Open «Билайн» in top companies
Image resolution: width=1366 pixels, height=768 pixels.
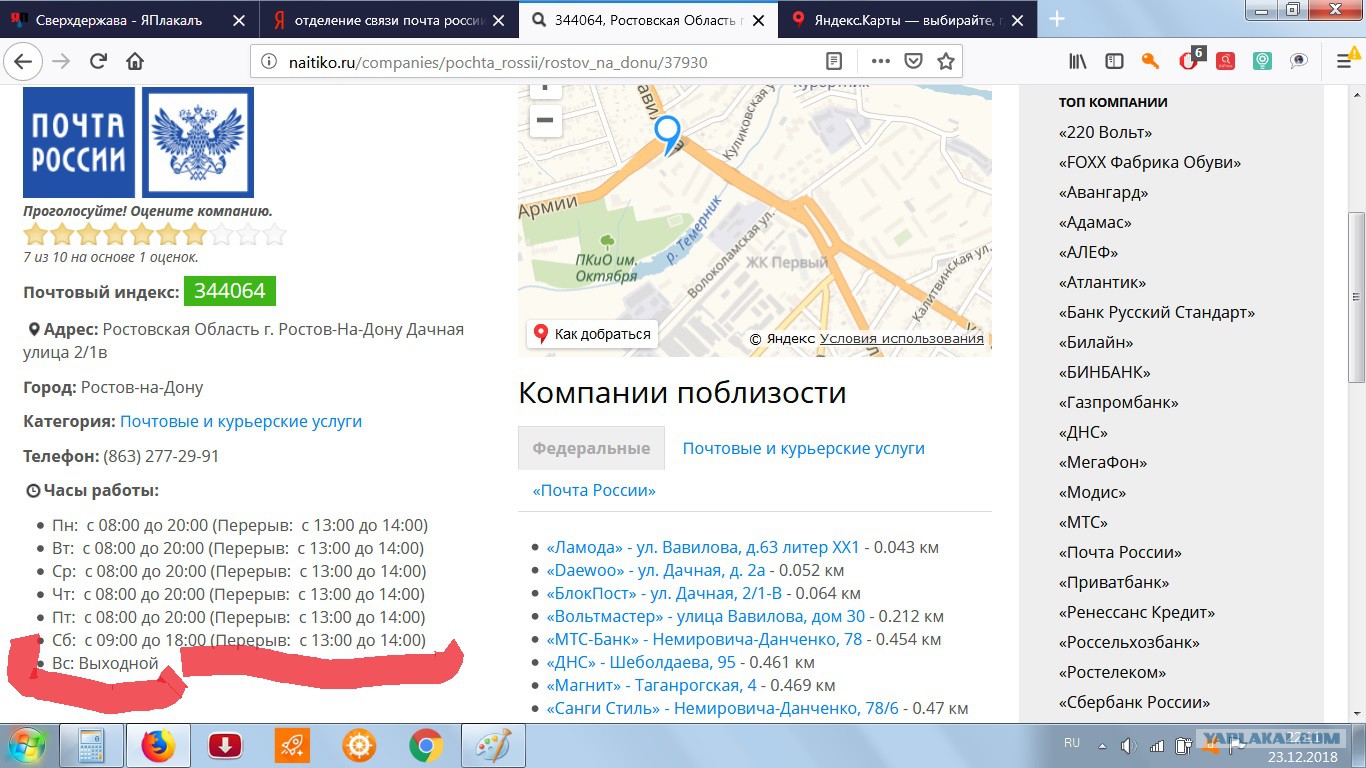tap(1095, 342)
